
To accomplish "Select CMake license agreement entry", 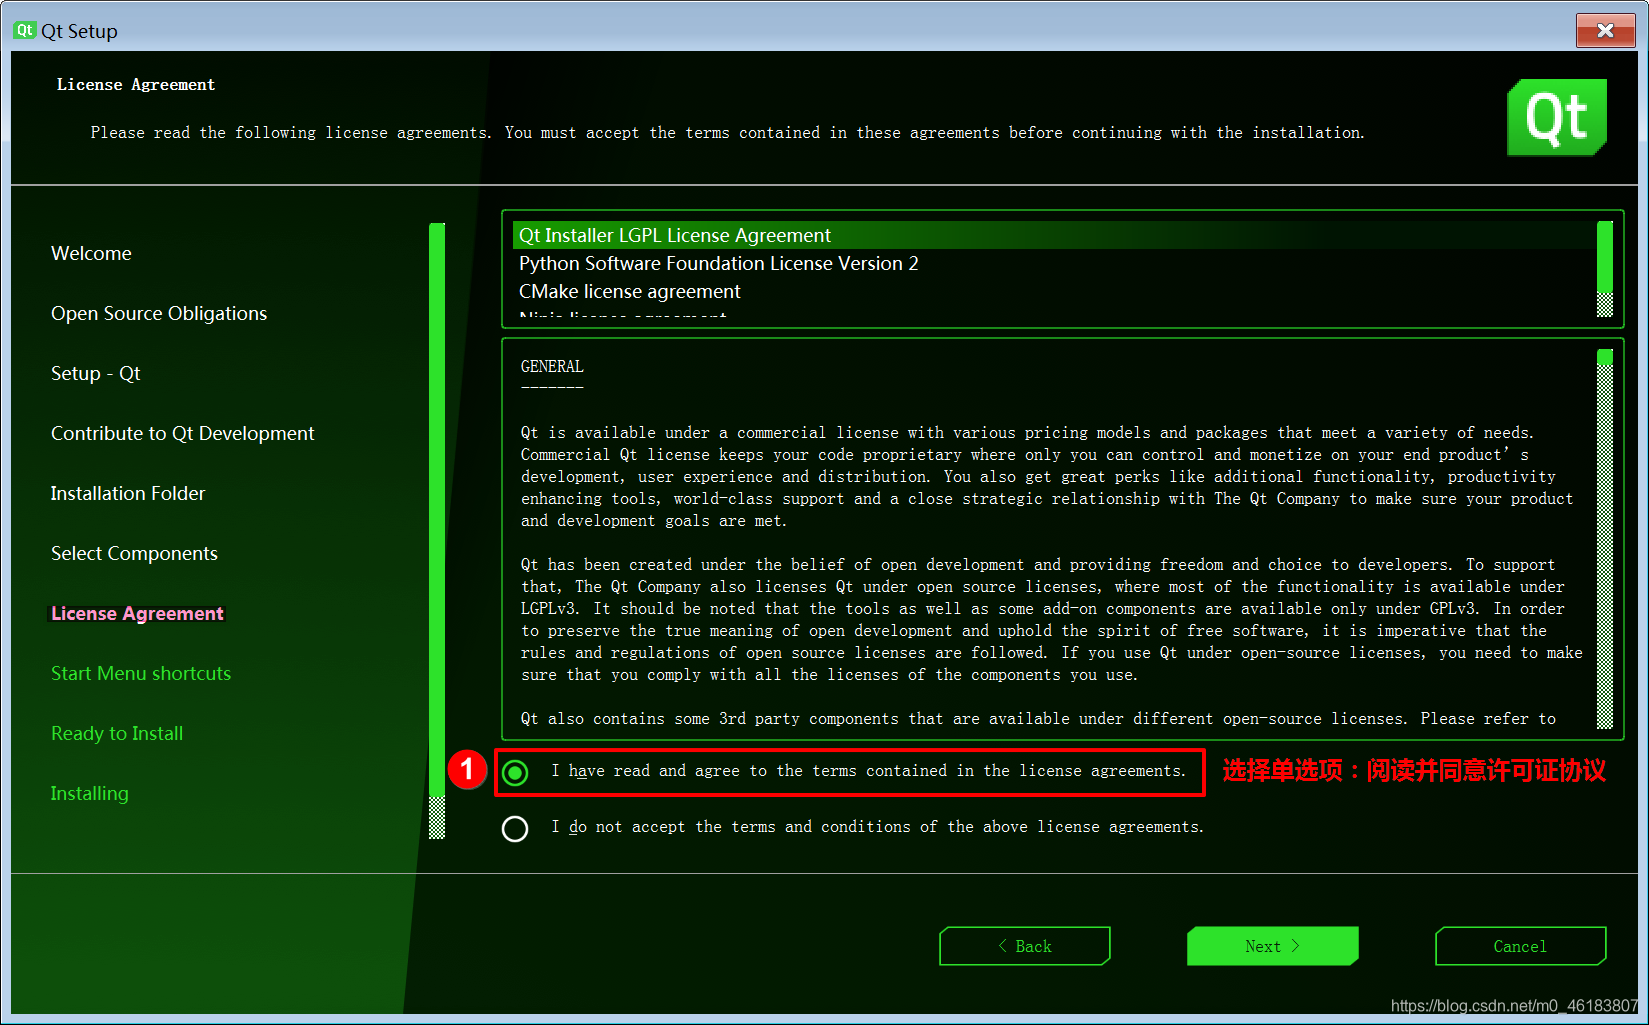I will [x=1055, y=291].
